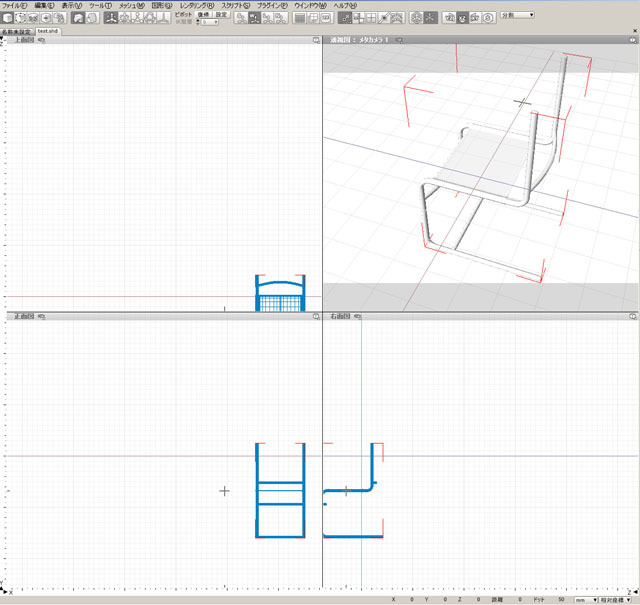Click the third hexagon icon before 分割 dropdown

pos(476,18)
